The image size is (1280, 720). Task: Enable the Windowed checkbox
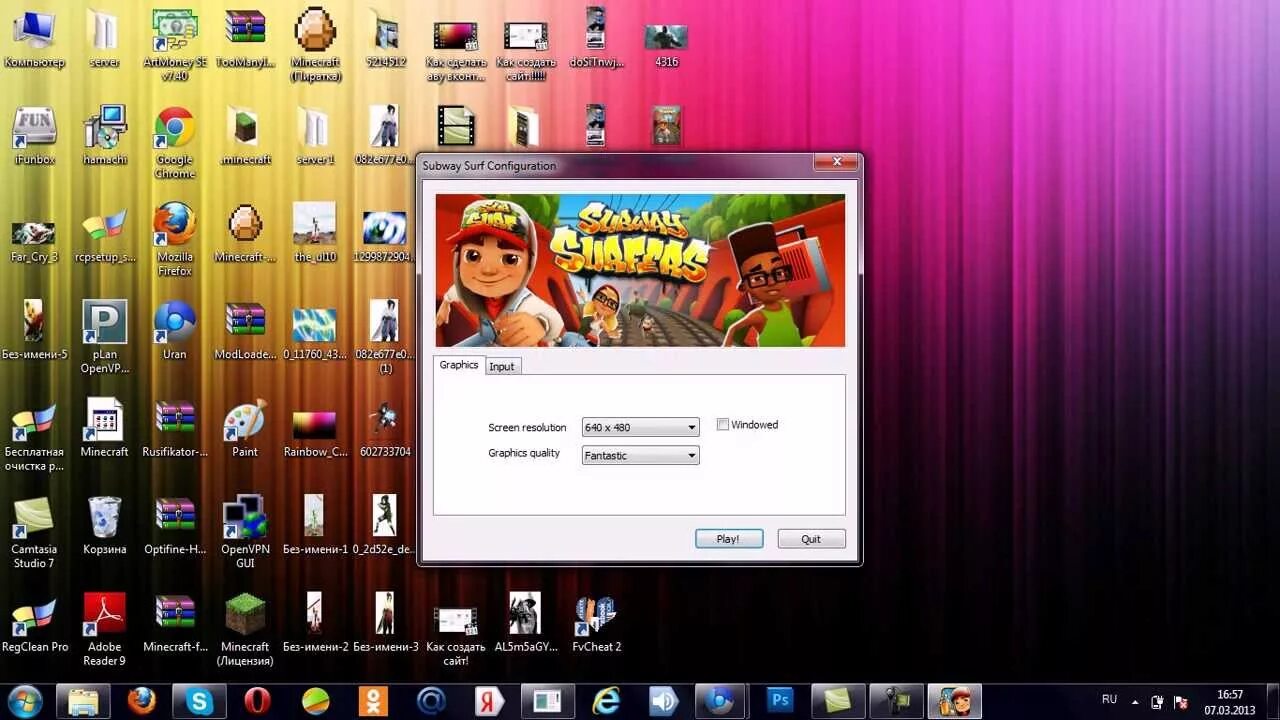[723, 425]
